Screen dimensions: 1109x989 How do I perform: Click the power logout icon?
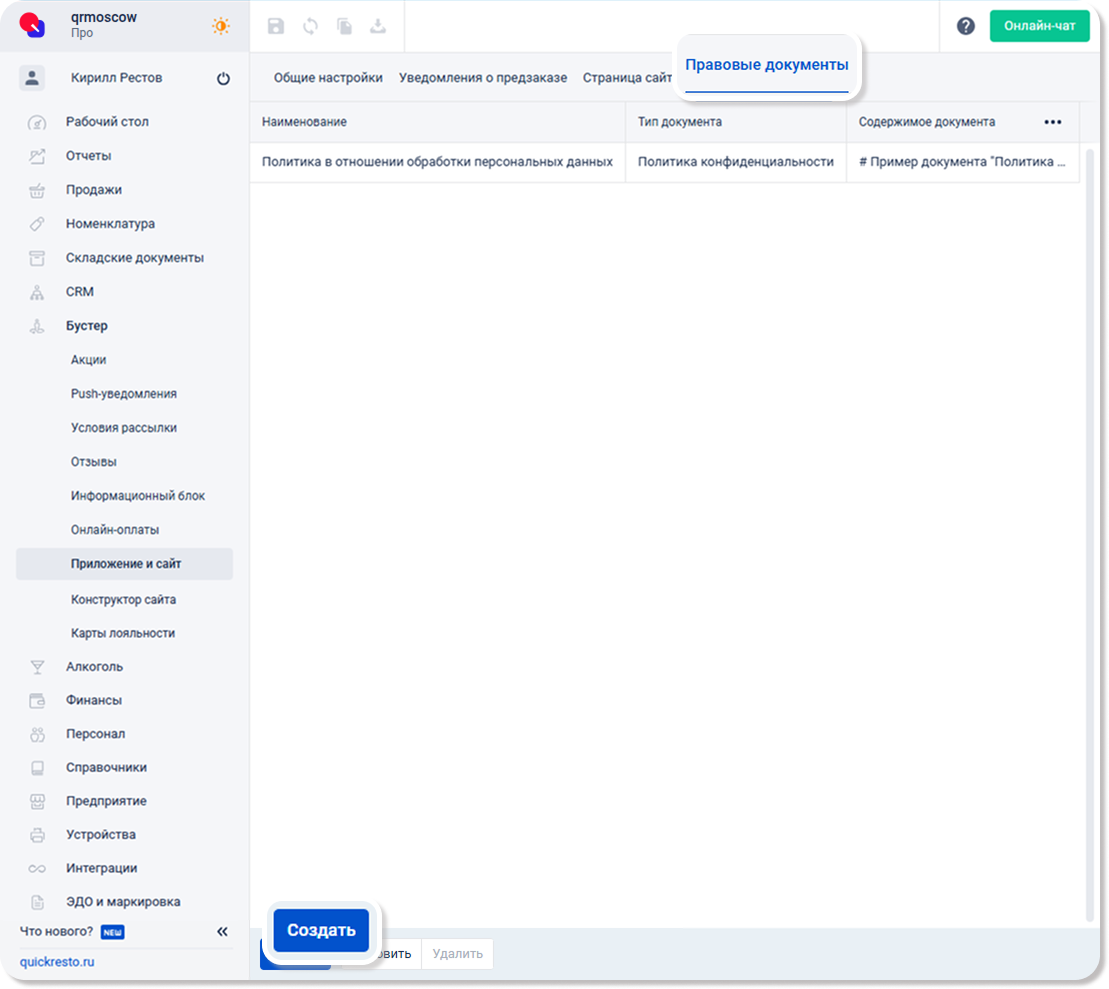223,79
